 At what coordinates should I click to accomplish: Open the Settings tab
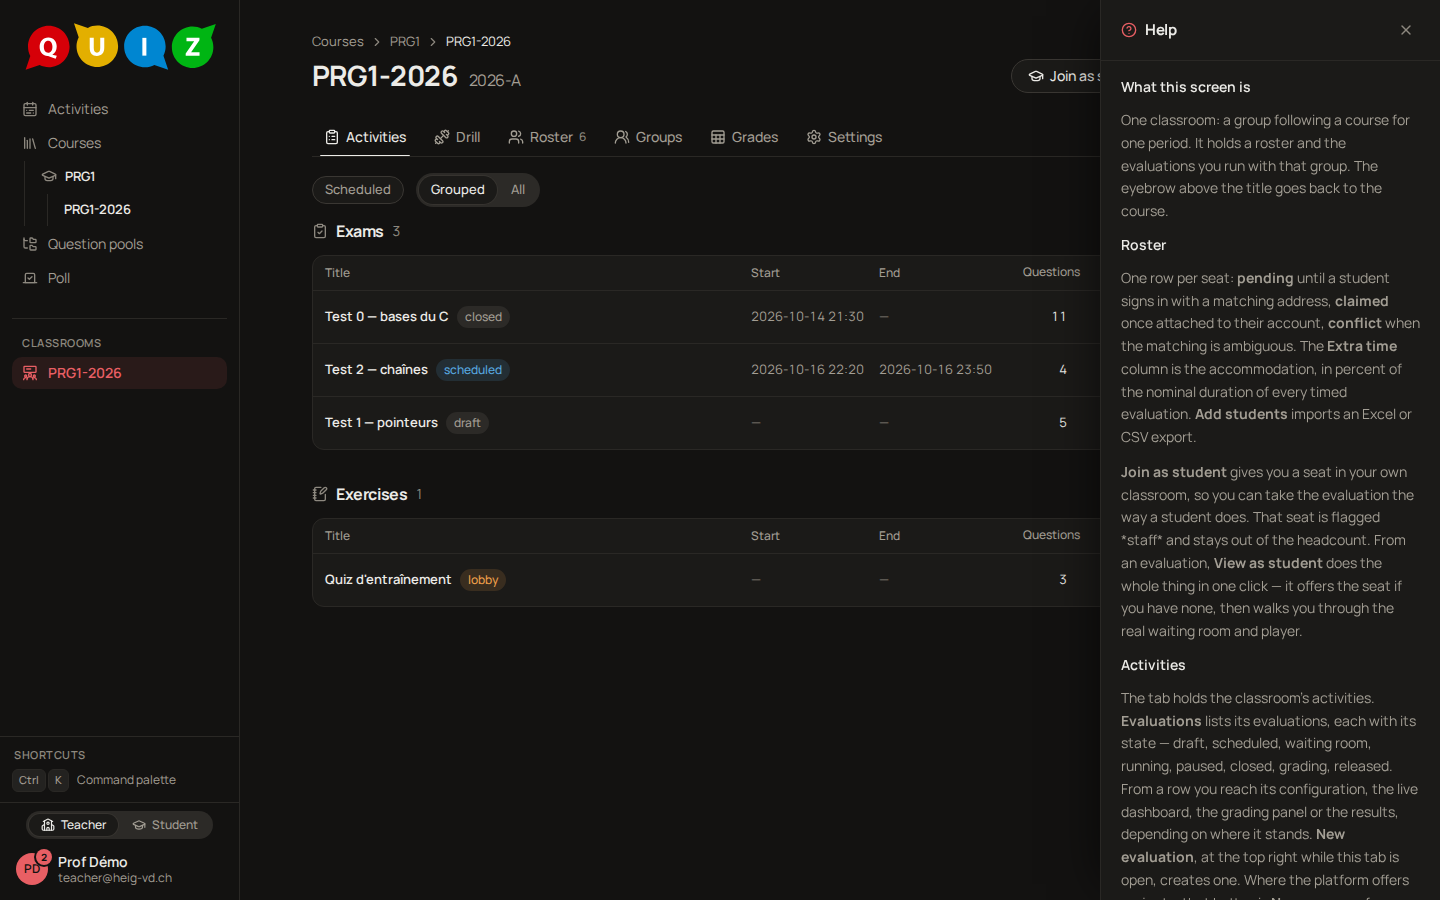coord(844,137)
